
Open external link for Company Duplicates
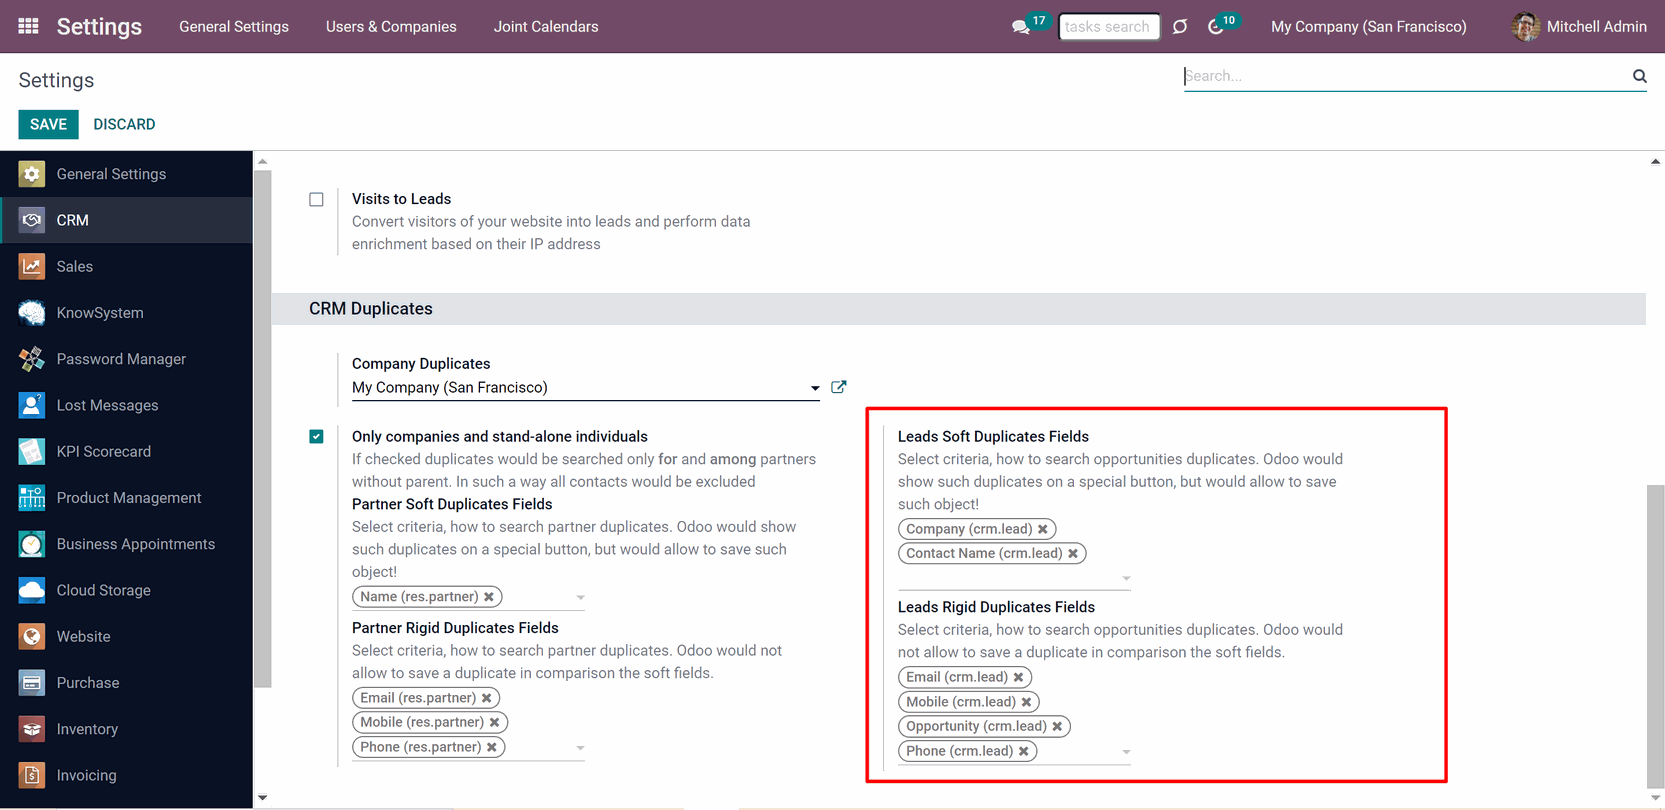pyautogui.click(x=839, y=387)
